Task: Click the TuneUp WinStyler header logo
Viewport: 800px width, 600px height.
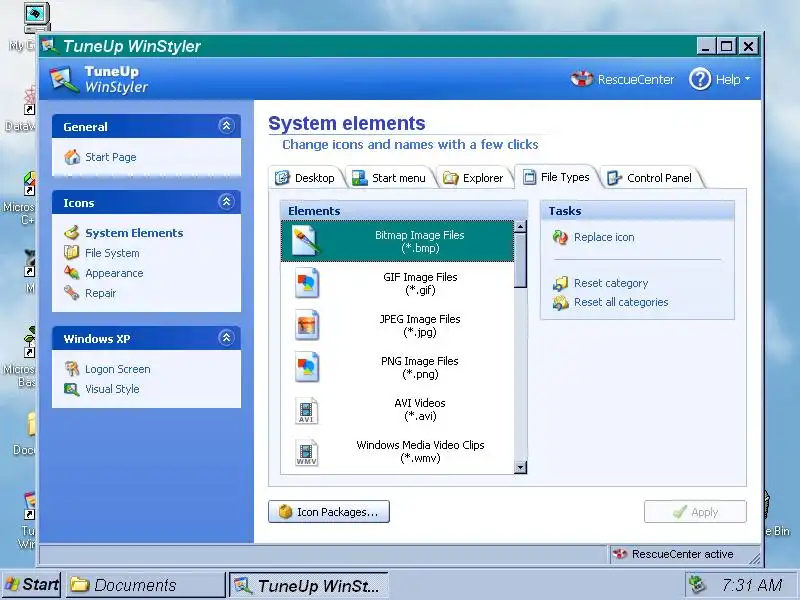Action: pyautogui.click(x=64, y=80)
